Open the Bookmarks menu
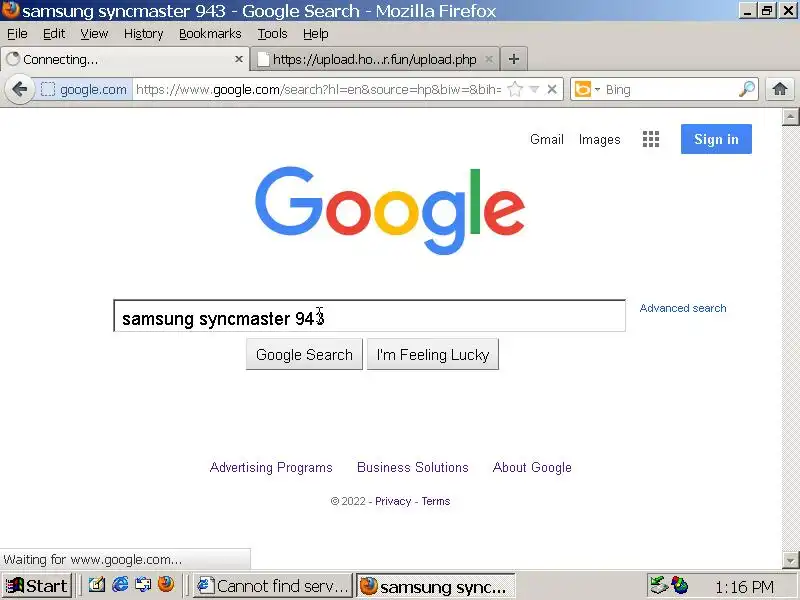The image size is (800, 600). [x=210, y=34]
